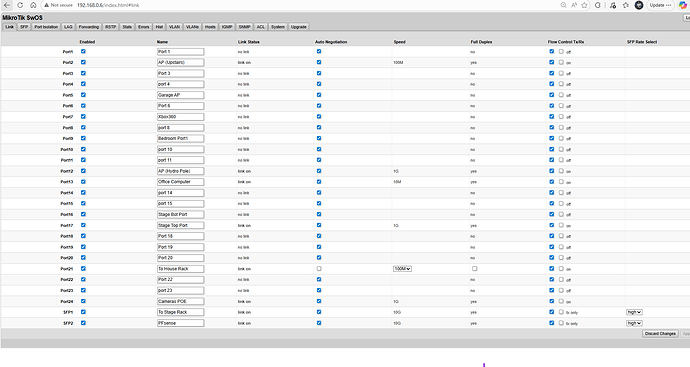690x367 pixels.
Task: Open the Upgrade tab
Action: [299, 27]
